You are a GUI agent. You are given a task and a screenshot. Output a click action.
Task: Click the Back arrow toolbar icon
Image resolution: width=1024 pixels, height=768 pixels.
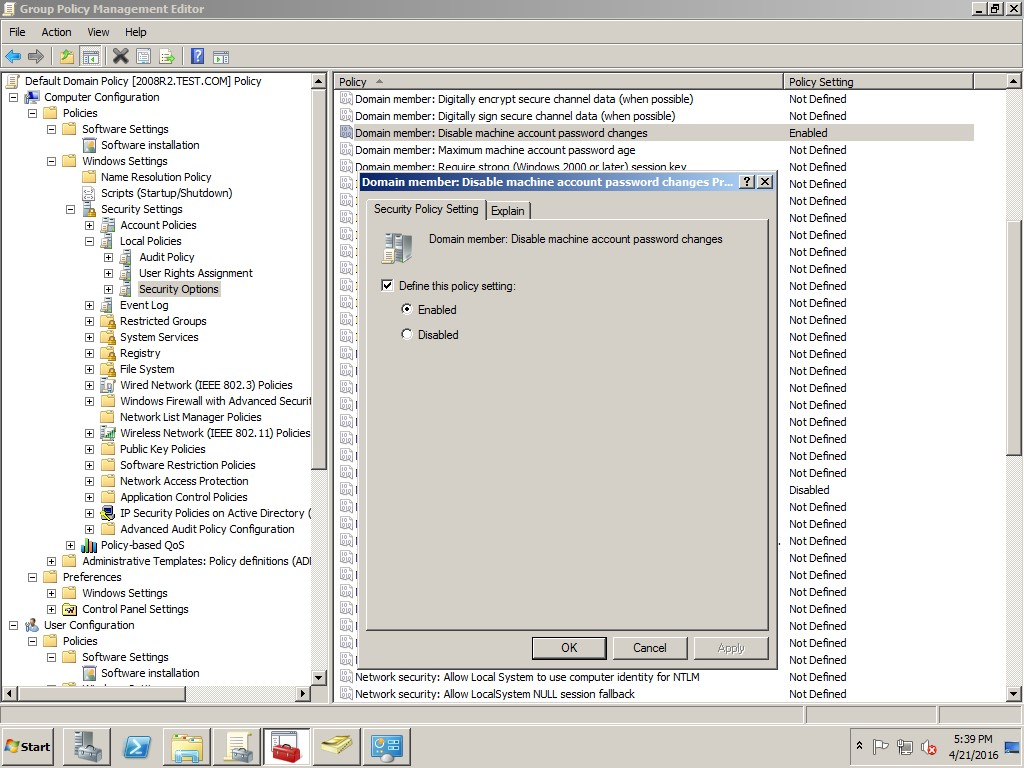click(x=13, y=57)
